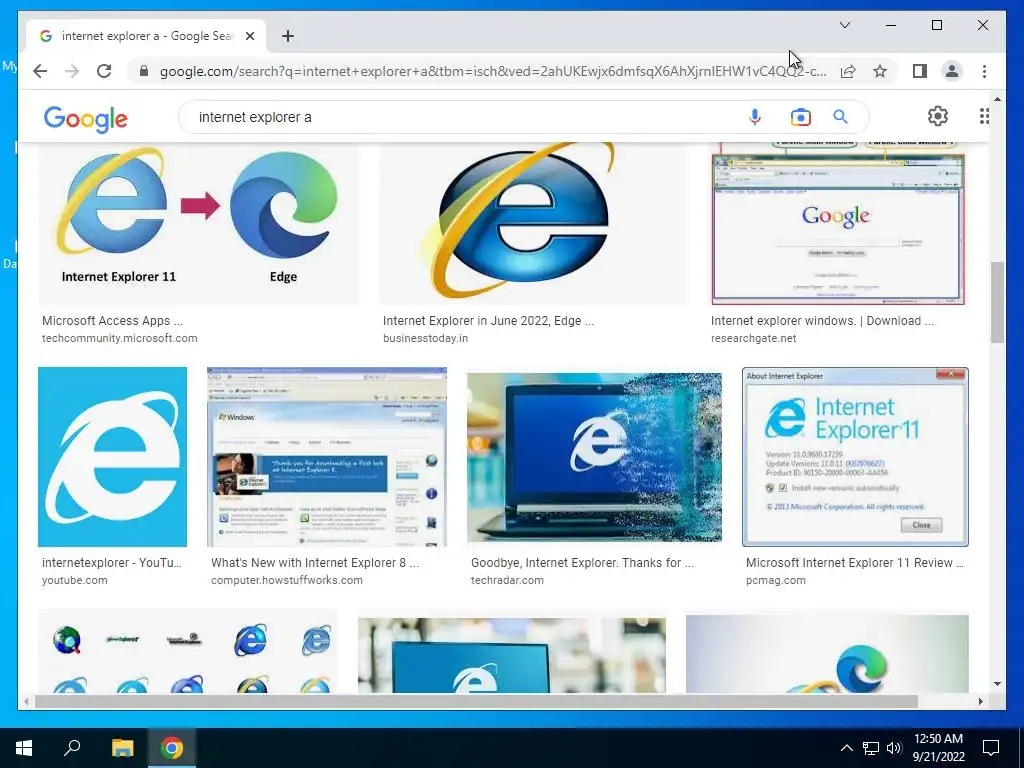Image resolution: width=1024 pixels, height=768 pixels.
Task: Reload the current page
Action: (104, 71)
